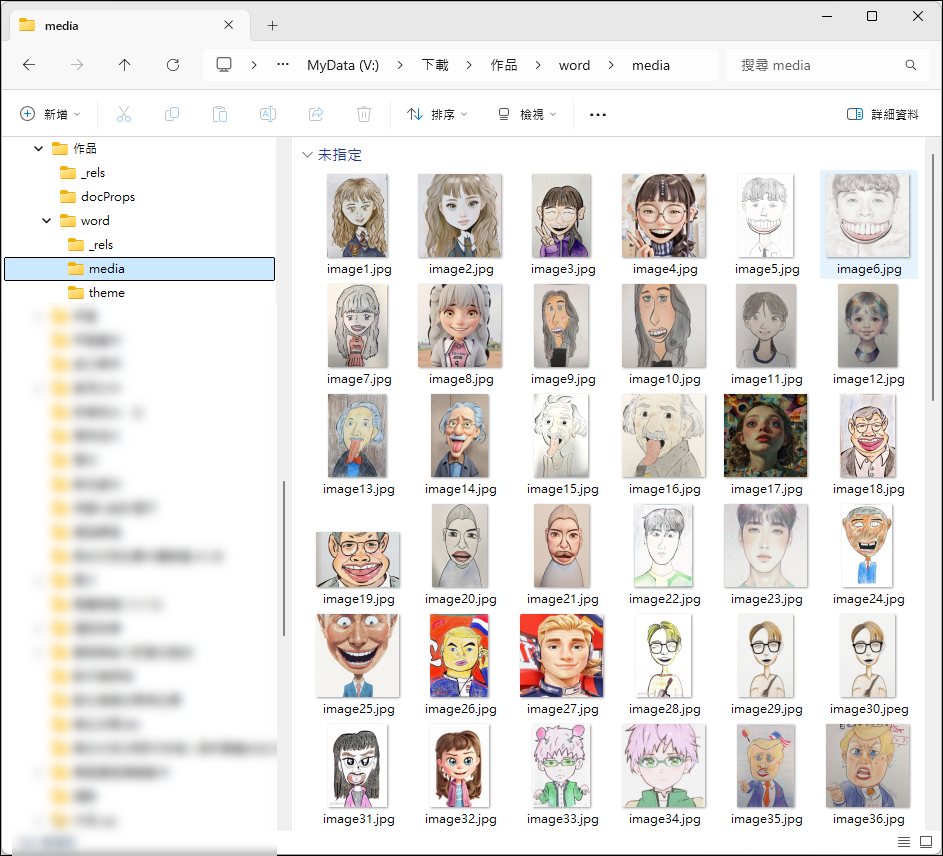The width and height of the screenshot is (943, 856).
Task: Click the Cut scissors icon in toolbar
Action: pos(124,114)
